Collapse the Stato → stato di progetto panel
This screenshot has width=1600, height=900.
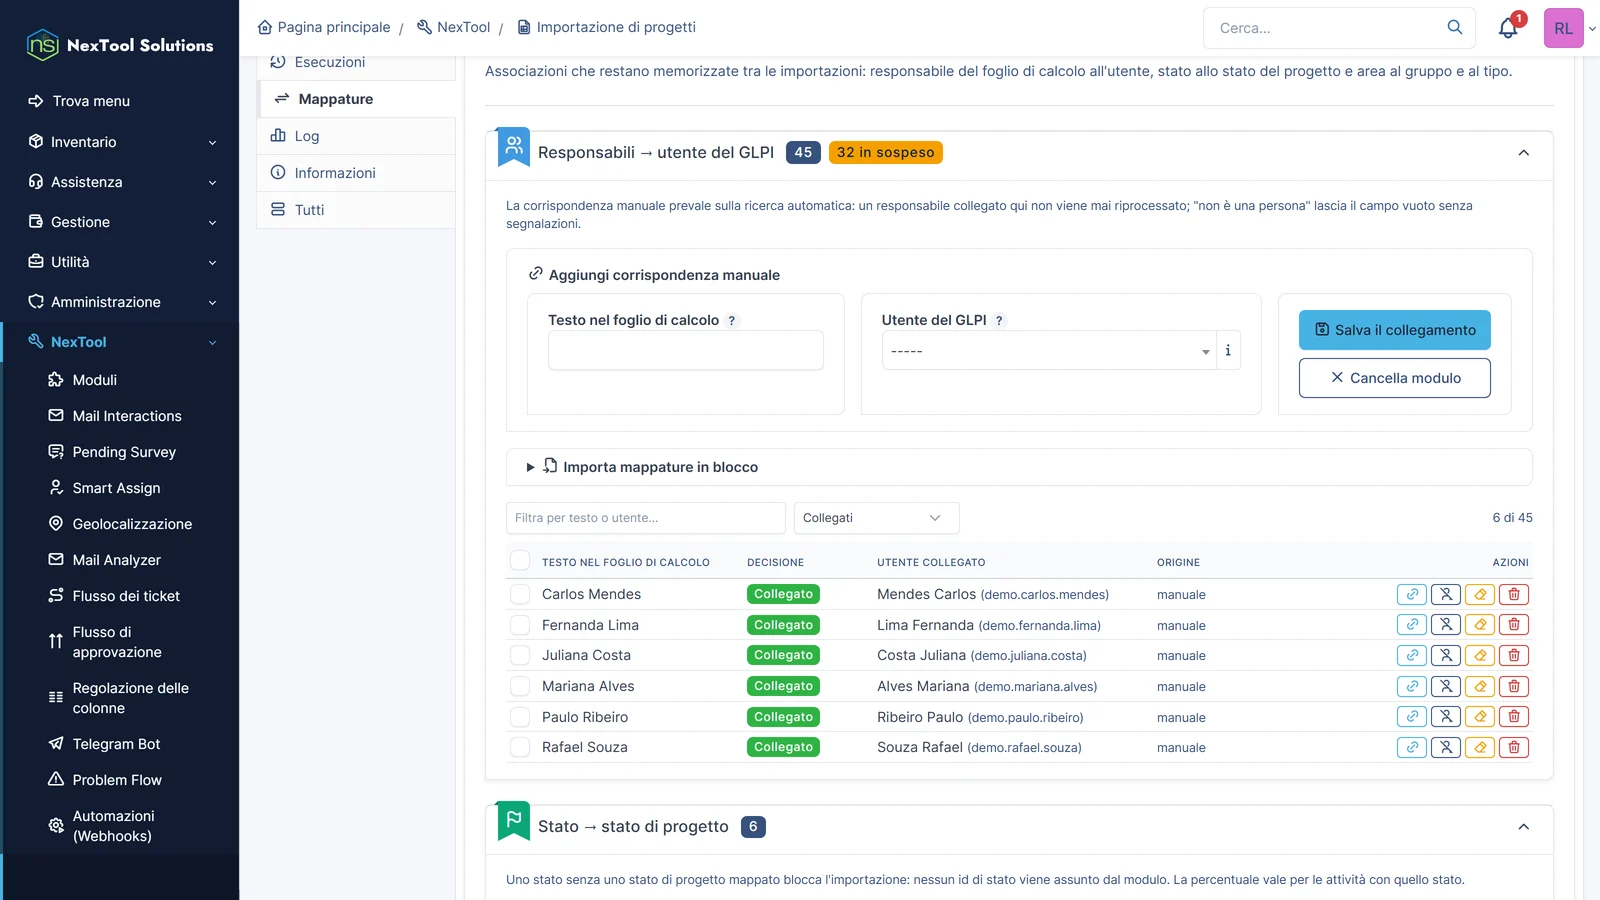pos(1524,827)
